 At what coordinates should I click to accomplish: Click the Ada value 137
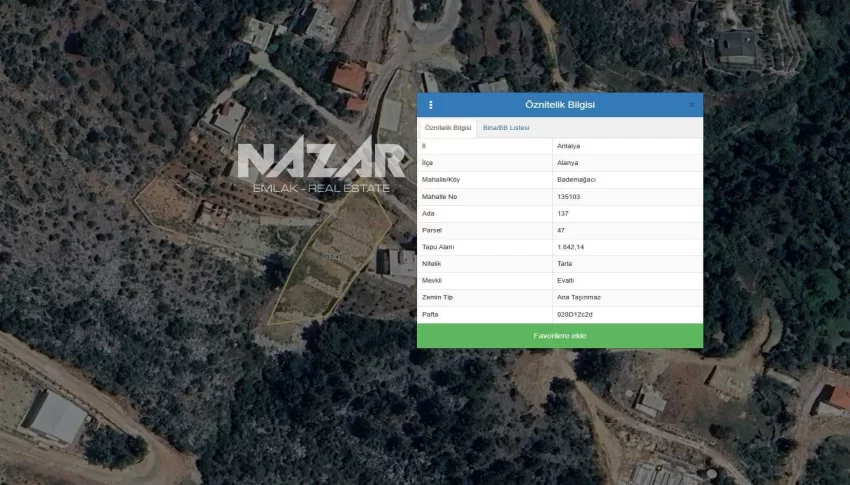pyautogui.click(x=562, y=213)
